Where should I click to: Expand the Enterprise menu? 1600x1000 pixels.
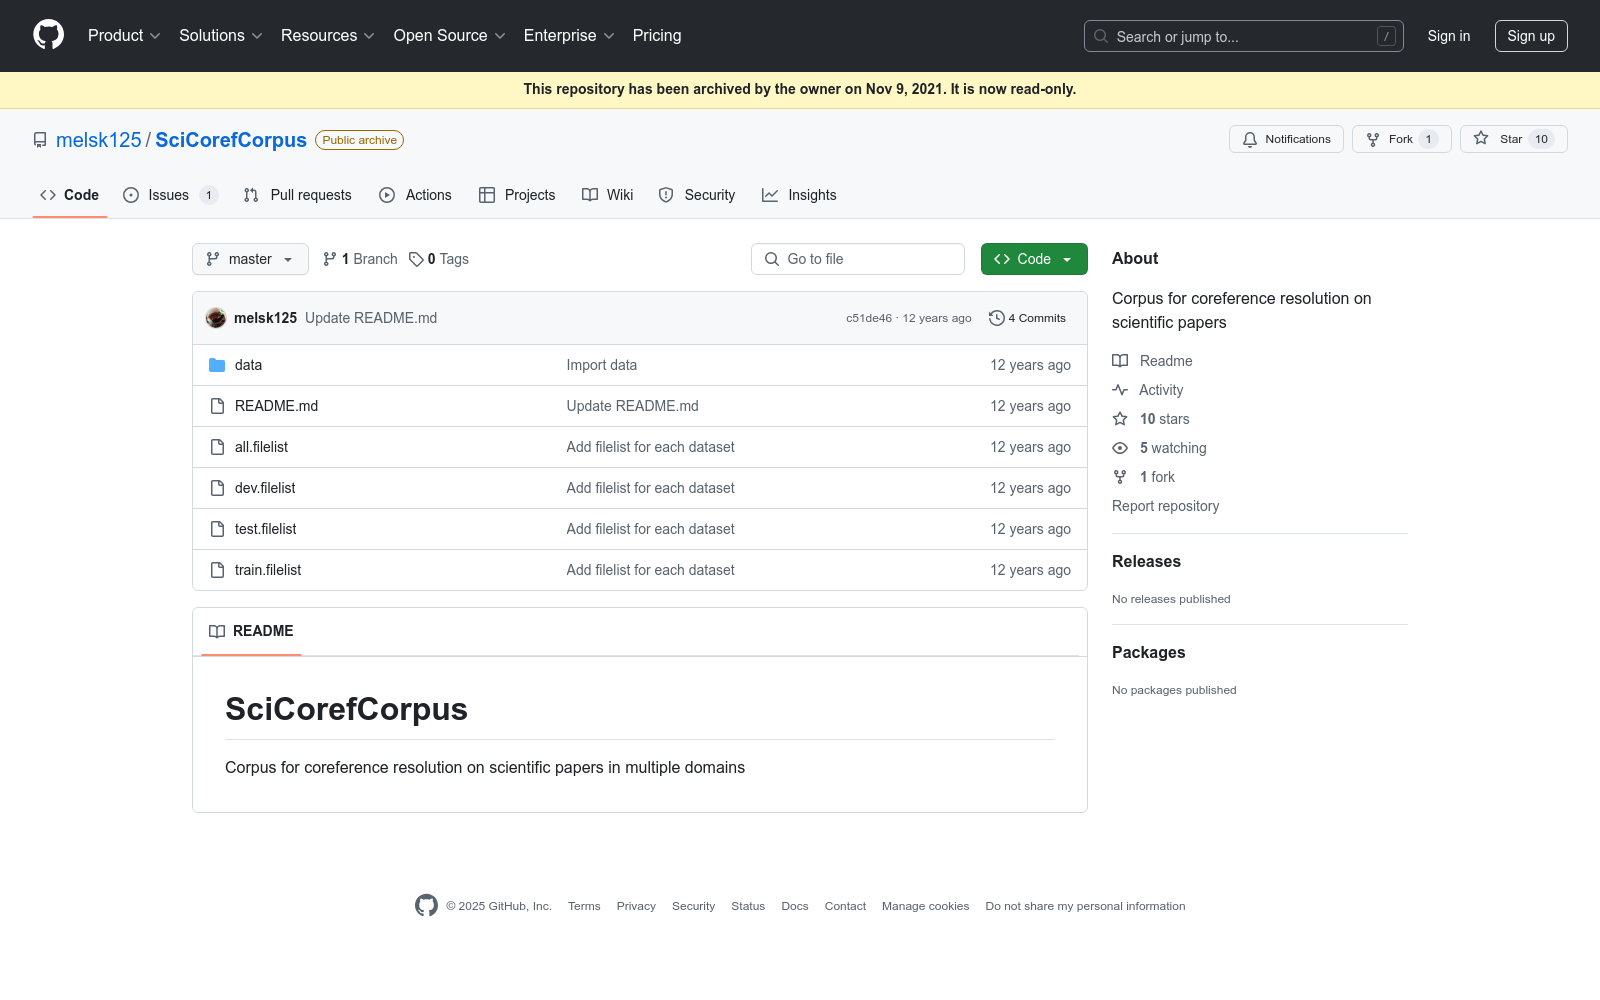[x=568, y=35]
